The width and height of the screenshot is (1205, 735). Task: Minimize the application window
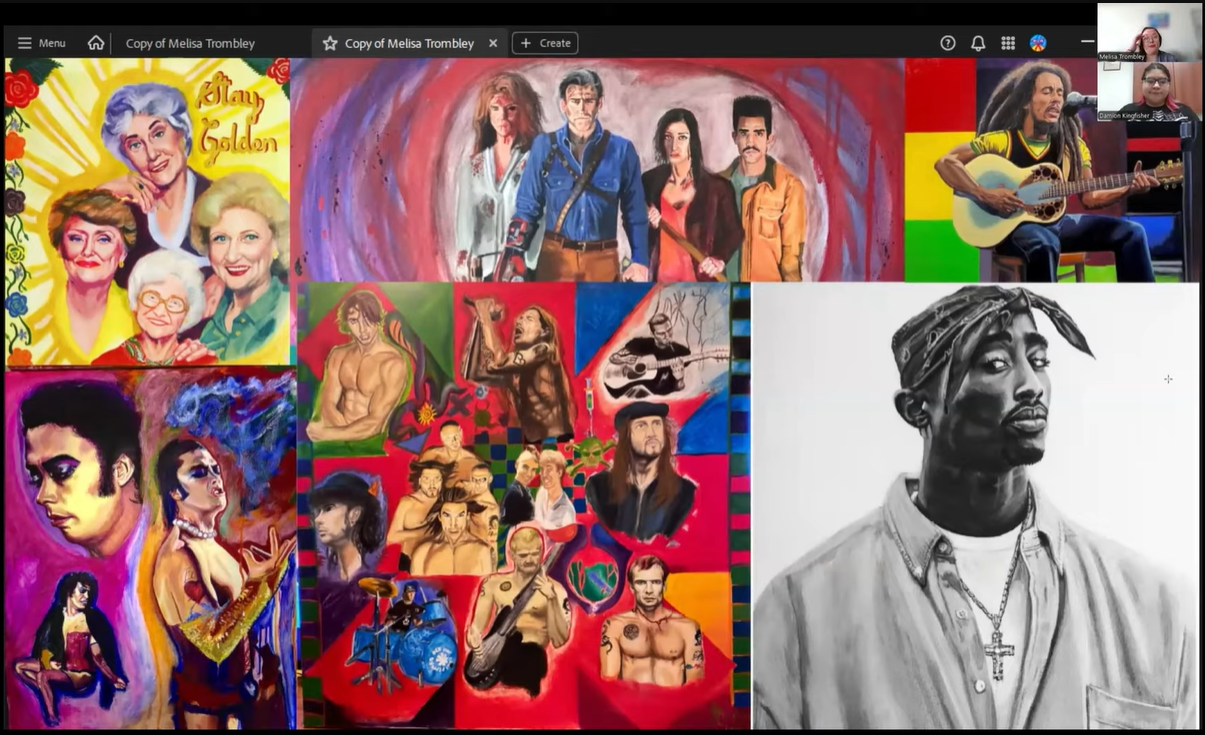(x=1088, y=43)
